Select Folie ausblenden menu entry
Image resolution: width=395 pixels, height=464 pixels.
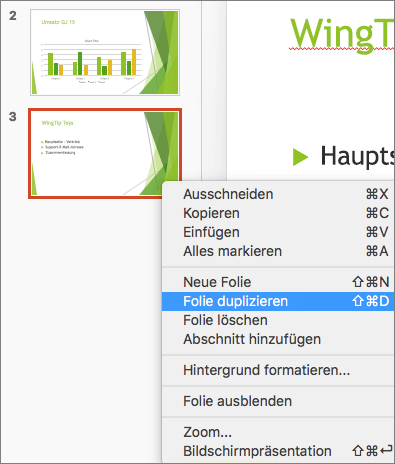point(278,401)
